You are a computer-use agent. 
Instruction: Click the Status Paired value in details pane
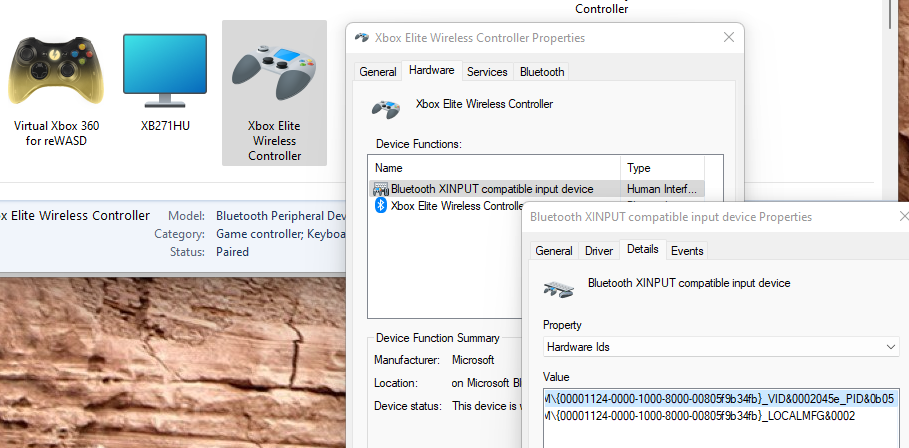tap(232, 252)
